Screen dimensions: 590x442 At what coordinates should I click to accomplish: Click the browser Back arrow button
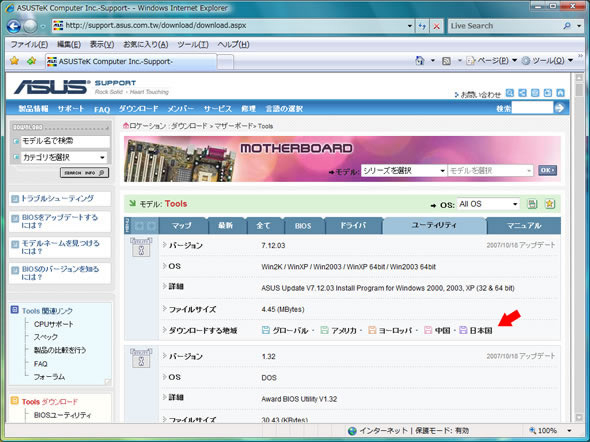[14, 26]
